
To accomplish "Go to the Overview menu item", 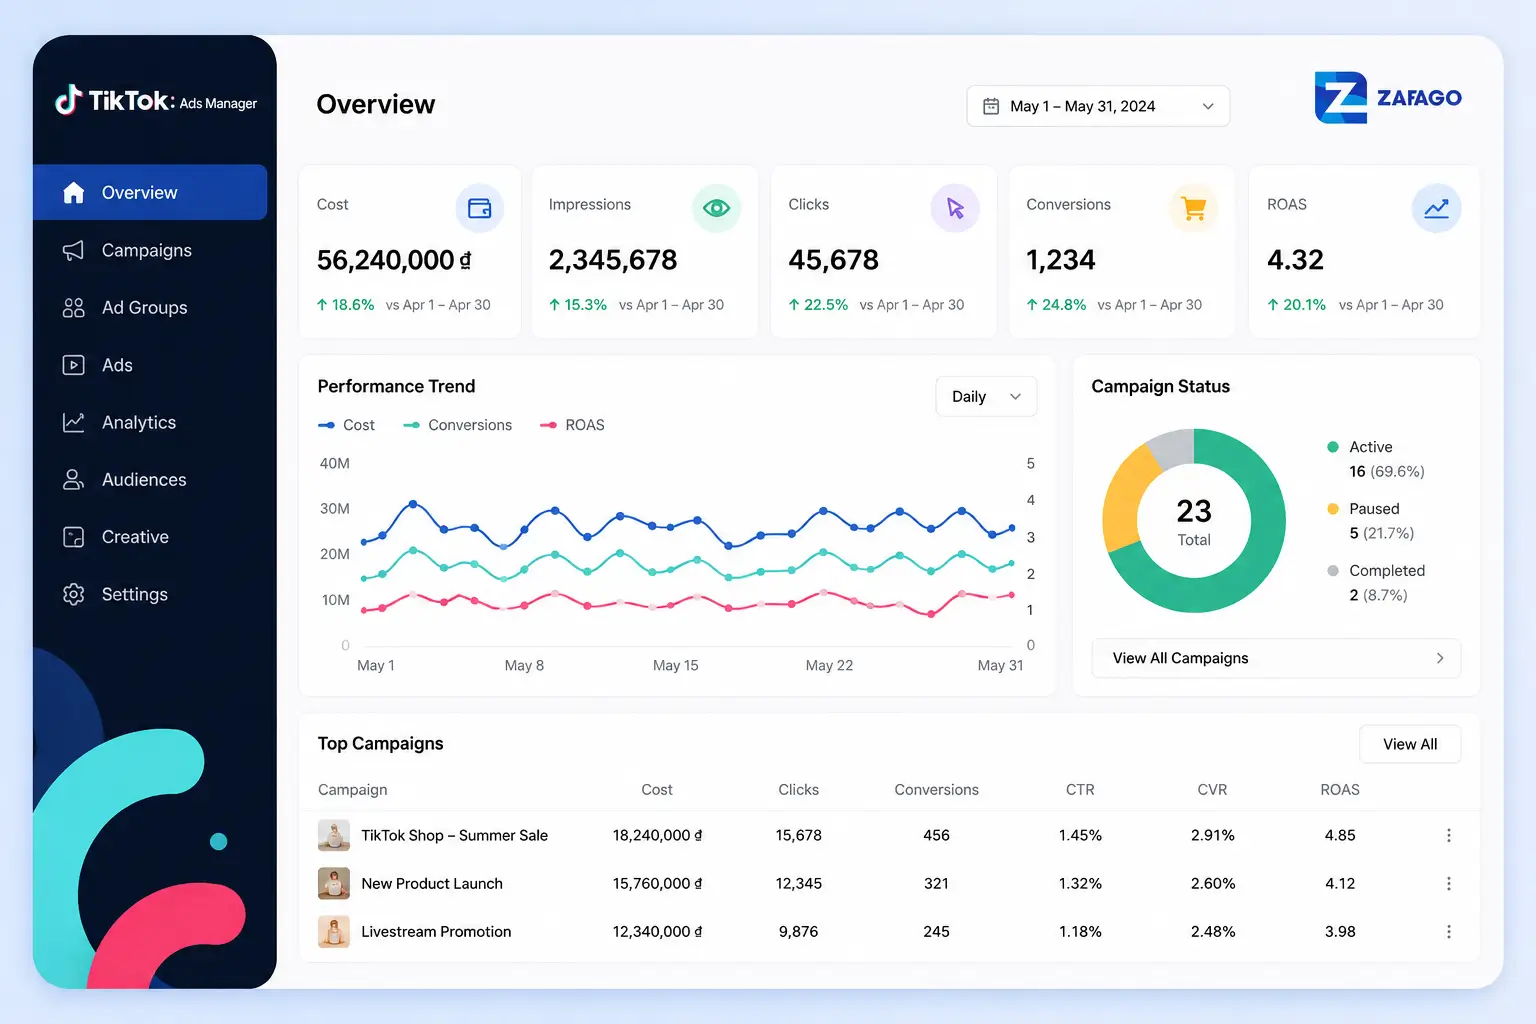I will pos(150,192).
